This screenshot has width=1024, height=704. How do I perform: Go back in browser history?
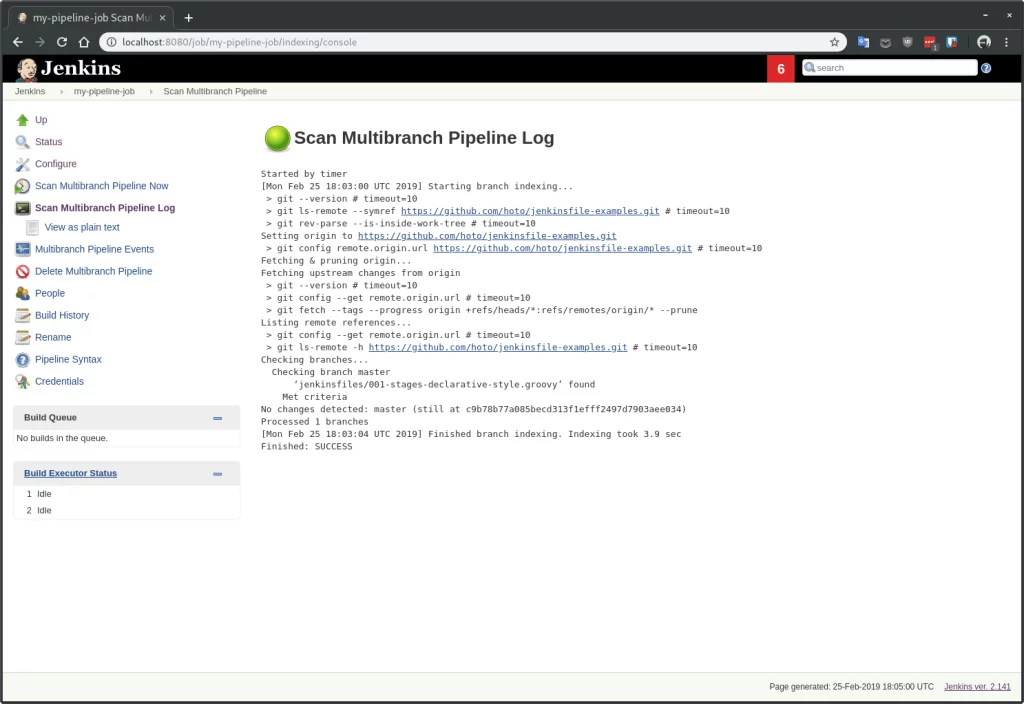(x=18, y=42)
